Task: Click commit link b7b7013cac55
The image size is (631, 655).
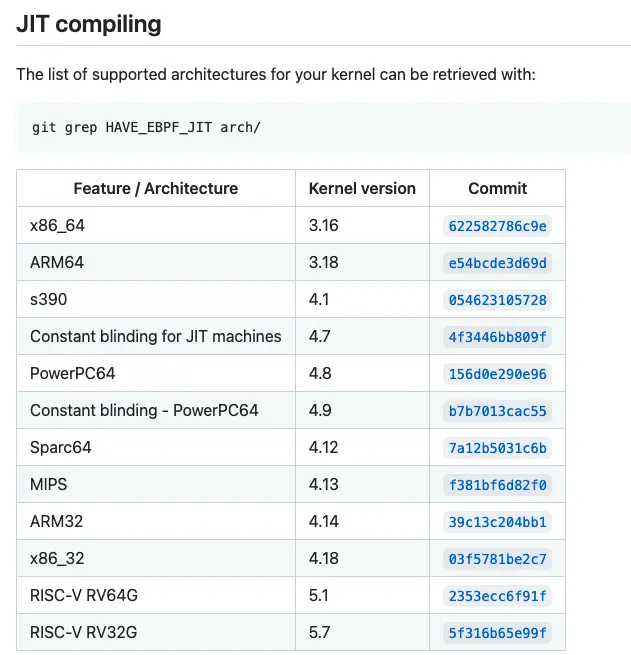Action: 497,411
